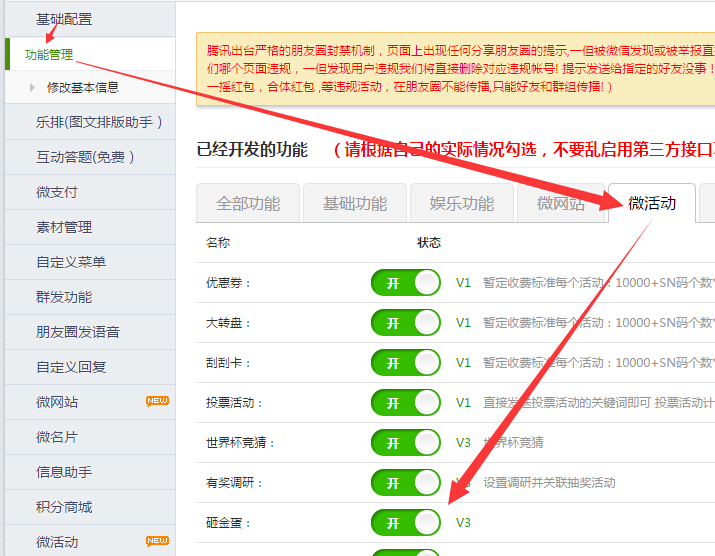Viewport: 715px width, 556px height.
Task: Open the 功能管理 sidebar item
Action: pyautogui.click(x=49, y=54)
